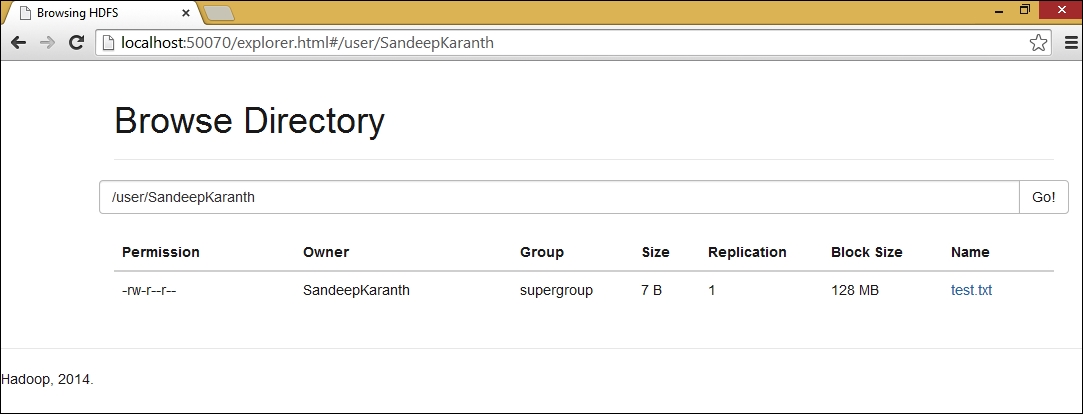1083x414 pixels.
Task: Click the Replication column header
Action: pos(747,252)
